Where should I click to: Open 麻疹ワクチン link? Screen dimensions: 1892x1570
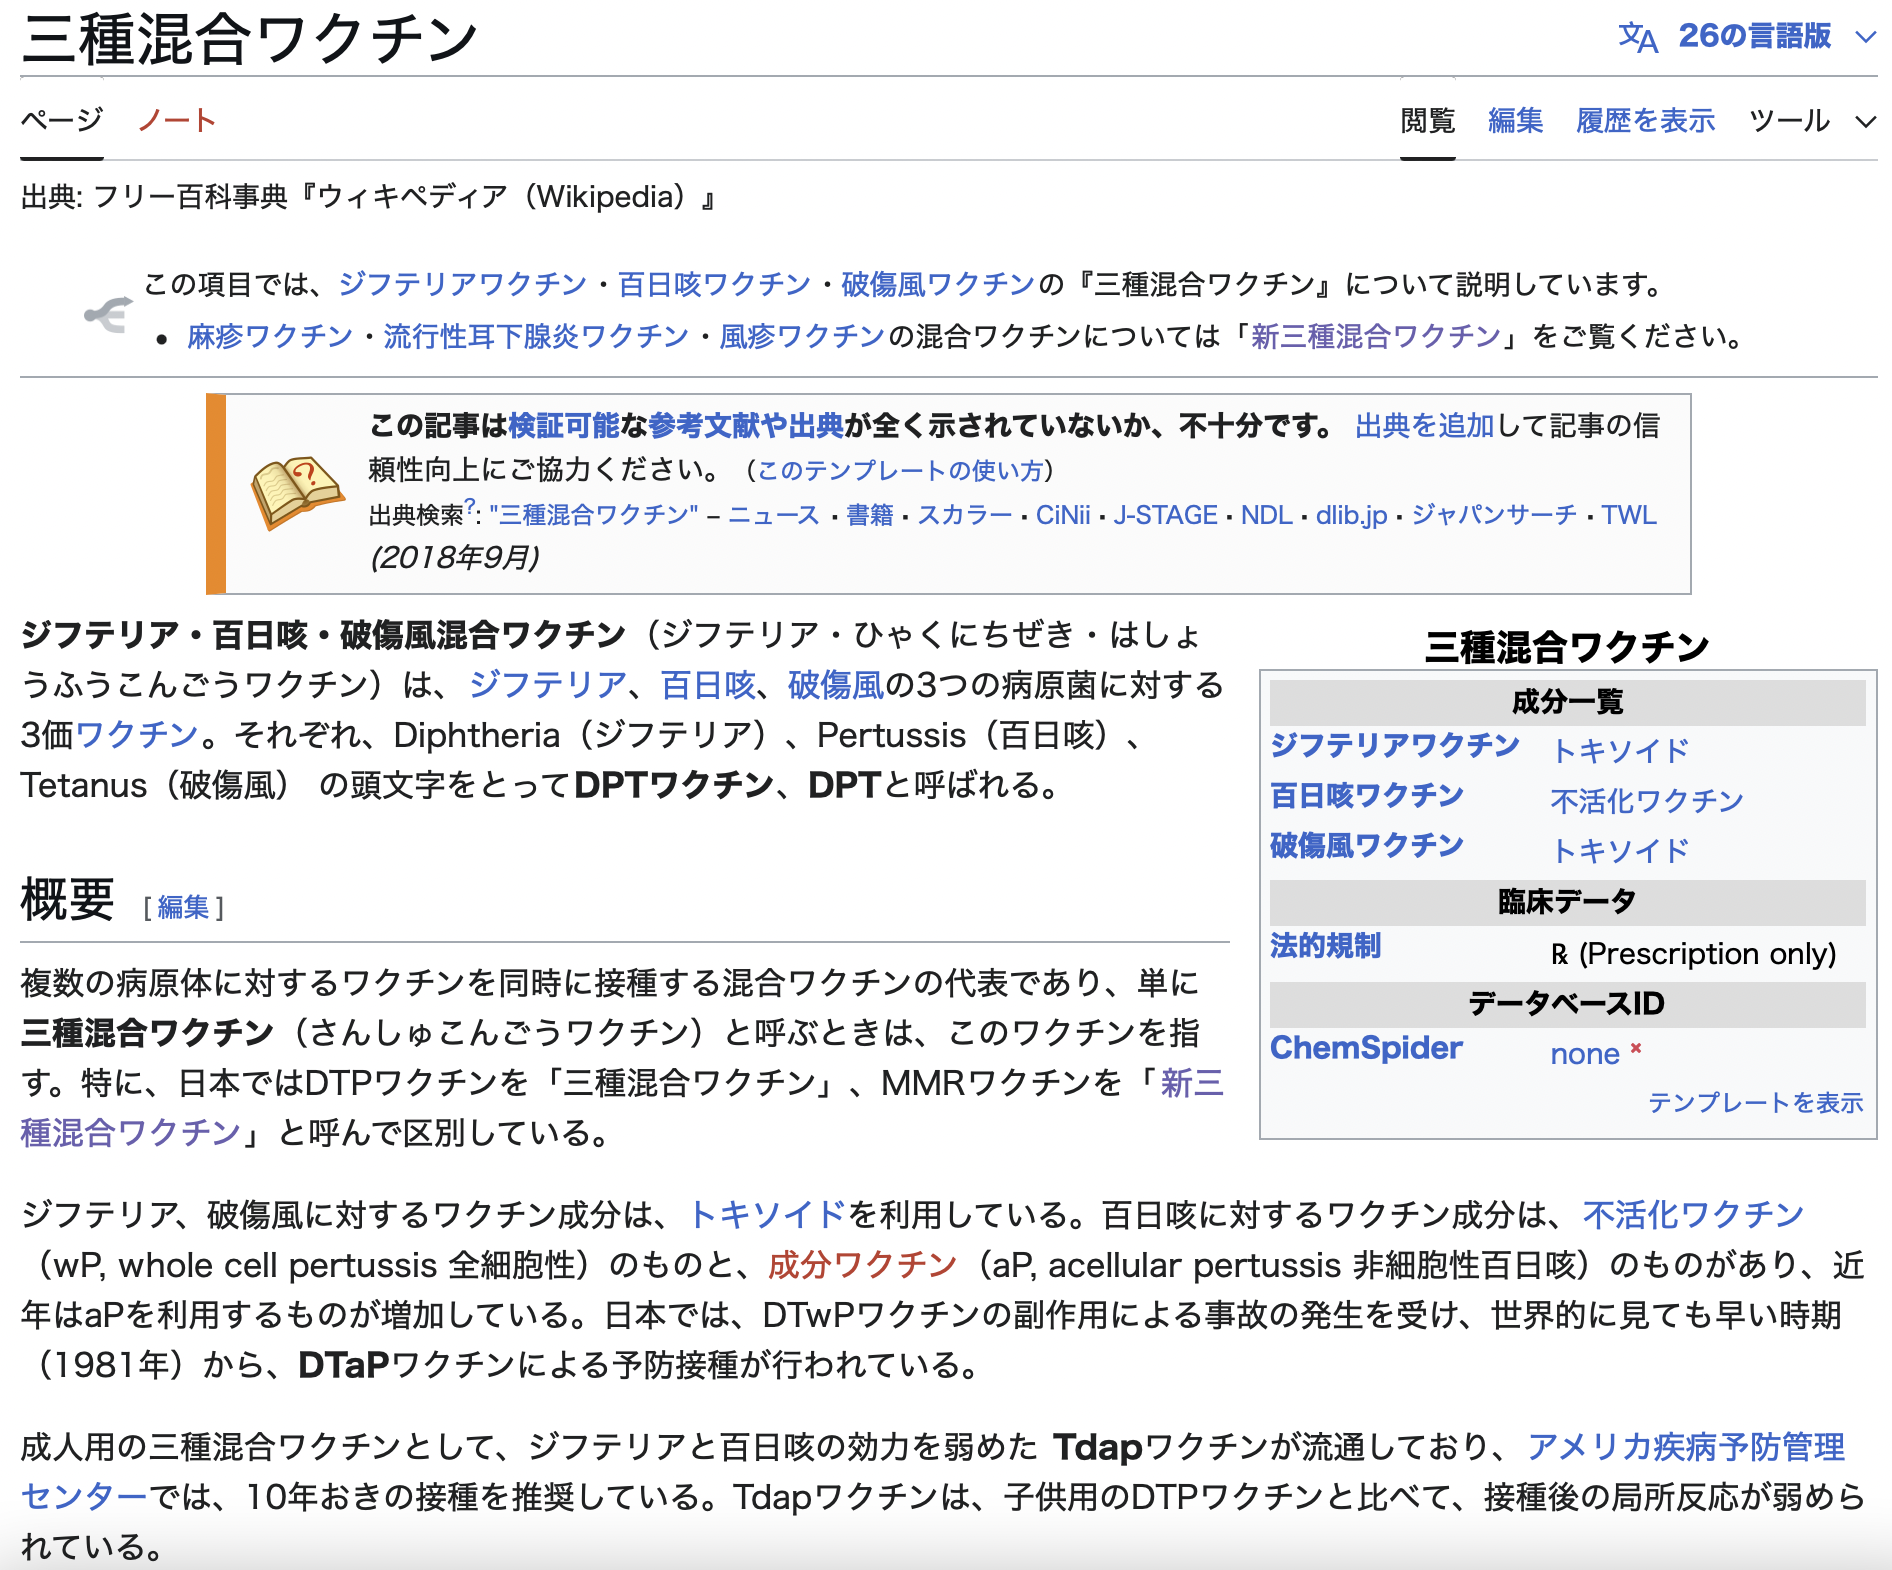pyautogui.click(x=270, y=336)
